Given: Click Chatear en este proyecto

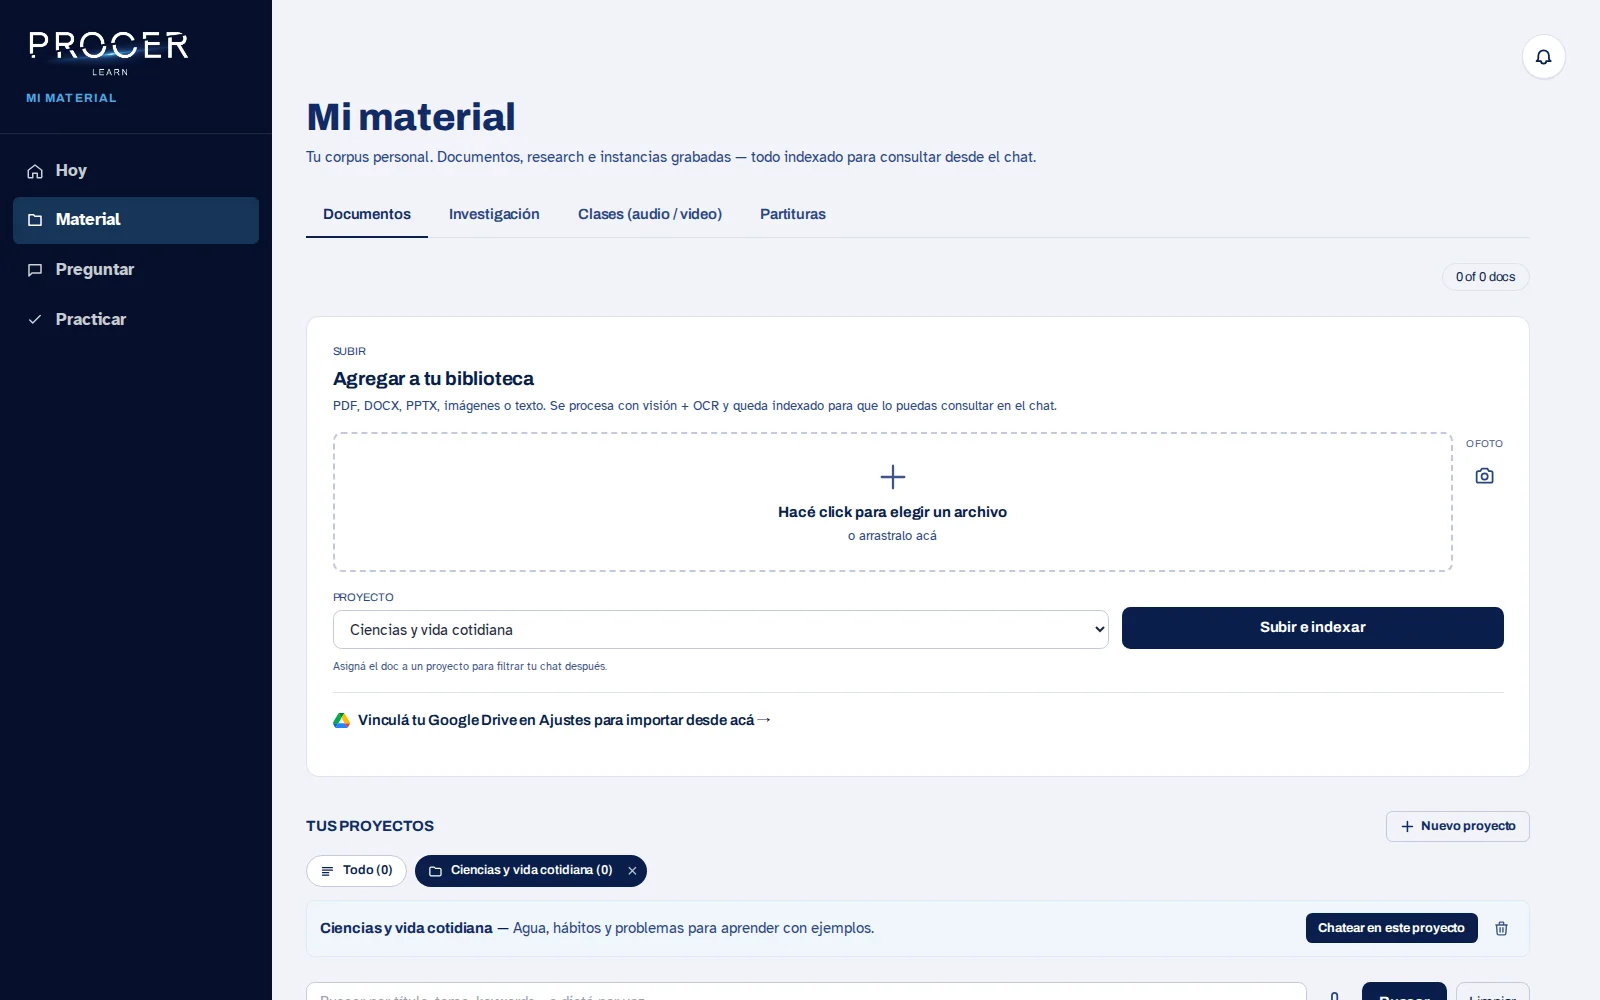Looking at the screenshot, I should pos(1391,928).
